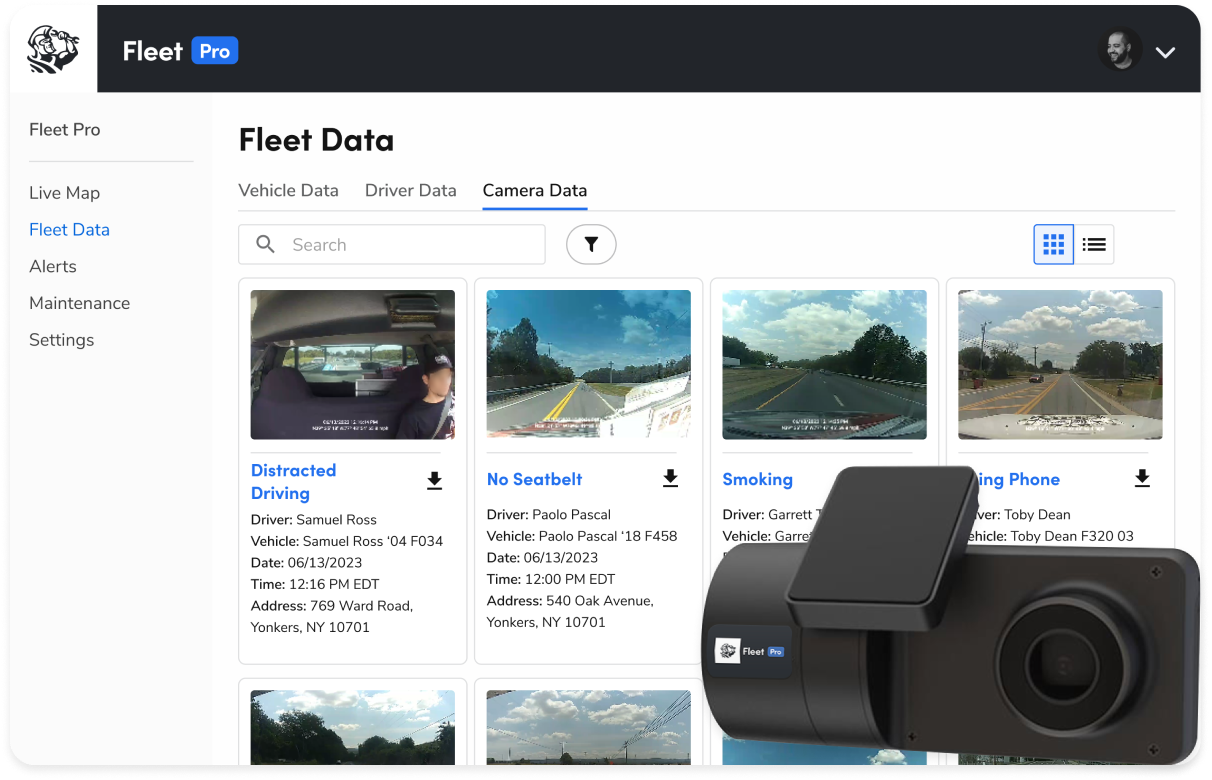The image size is (1212, 780).
Task: Navigate to the Alerts section
Action: point(52,266)
